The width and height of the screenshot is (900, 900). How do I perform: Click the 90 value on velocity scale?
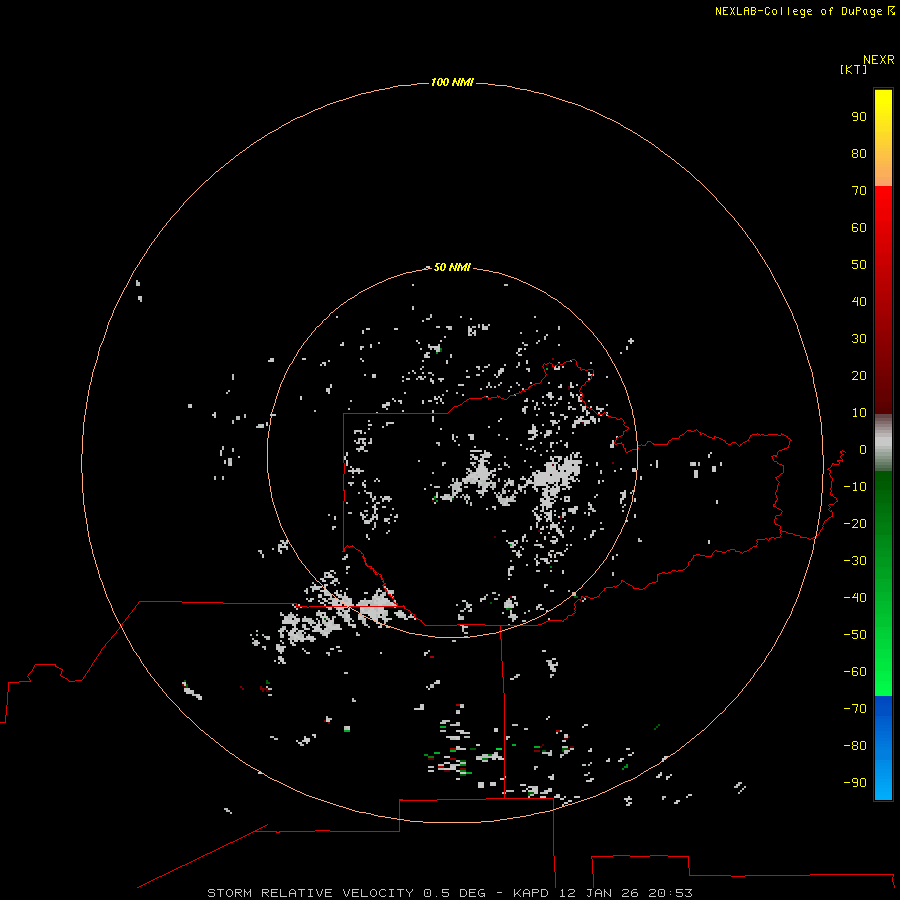pos(859,117)
